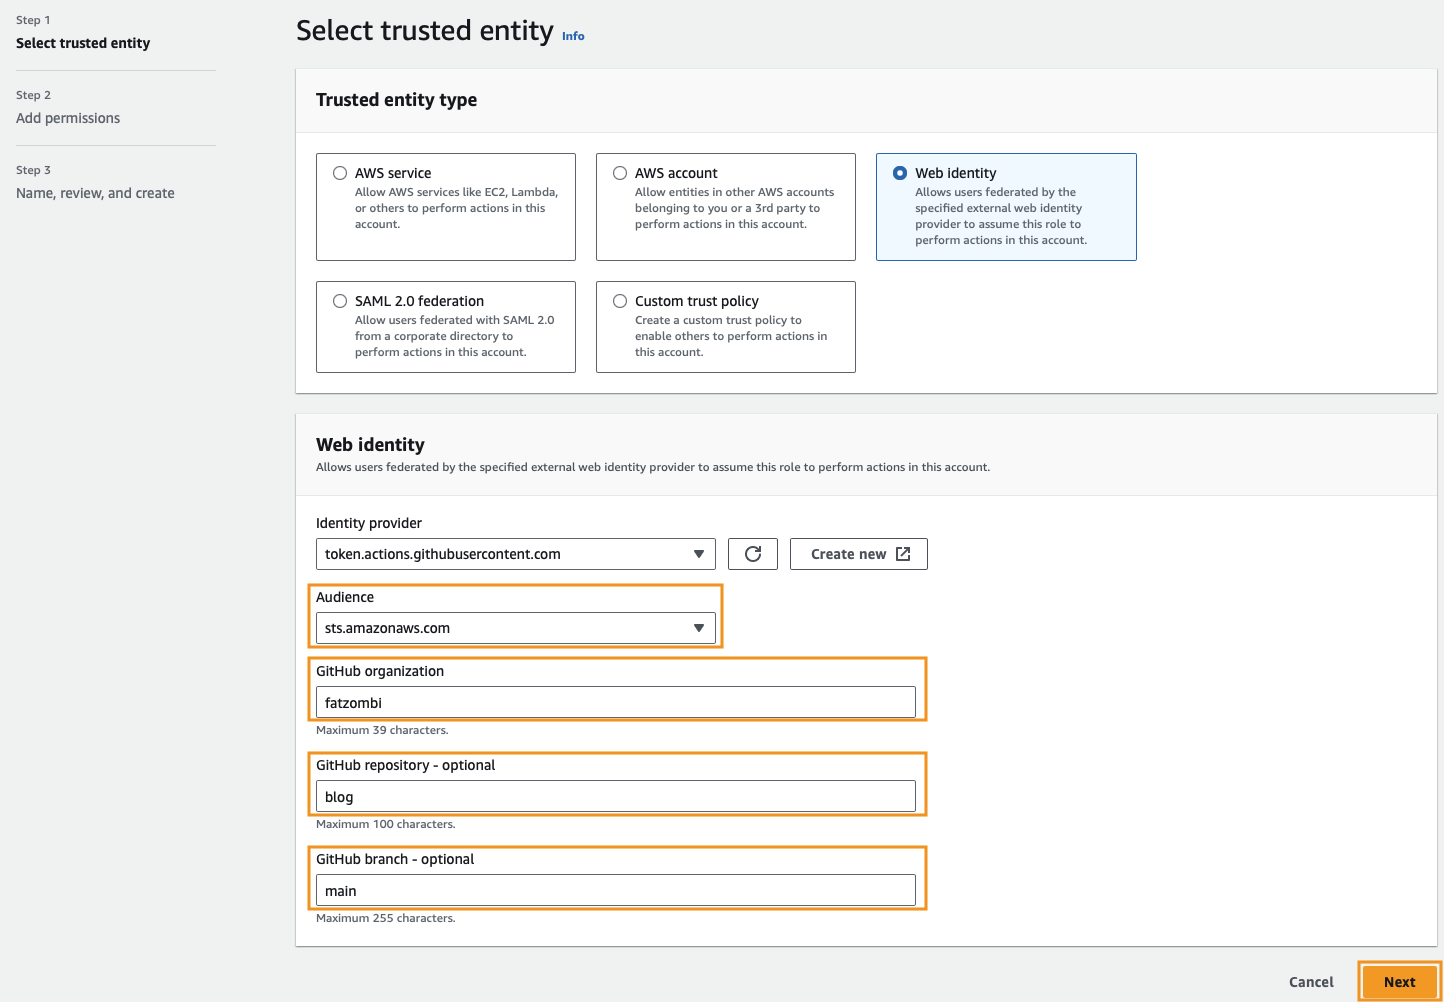This screenshot has width=1444, height=1002.
Task: Focus the GitHub organization input field
Action: 616,702
